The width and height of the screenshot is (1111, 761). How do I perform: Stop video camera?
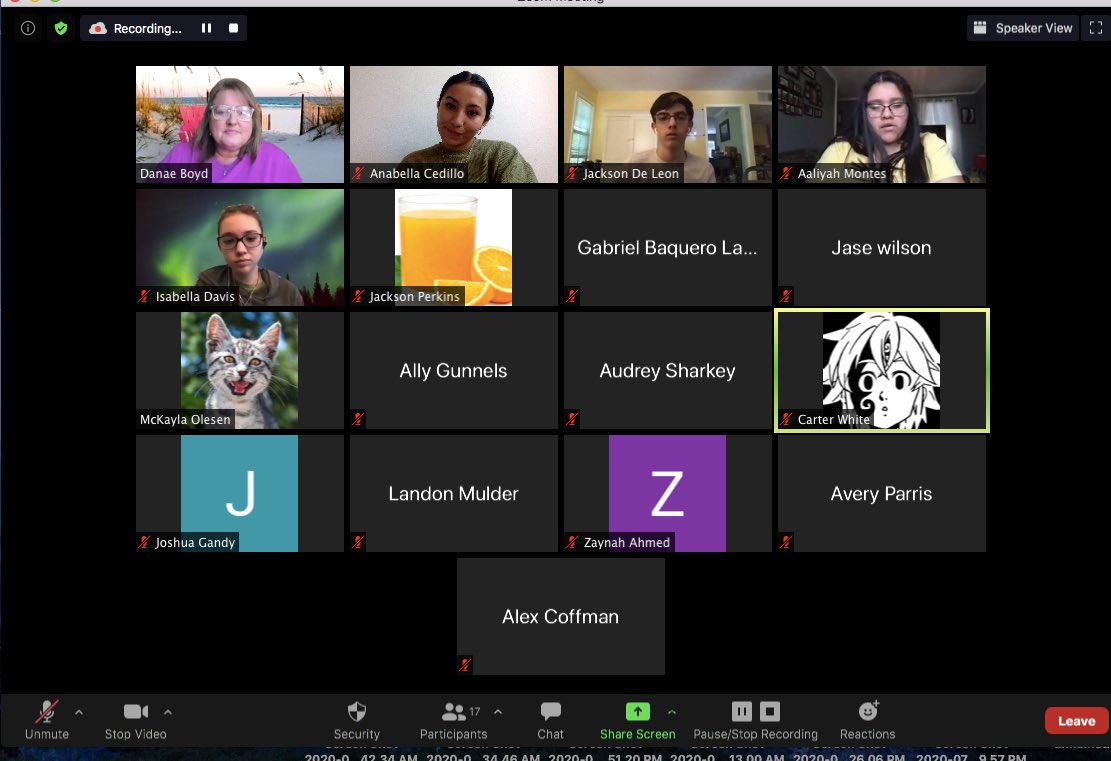pos(135,720)
